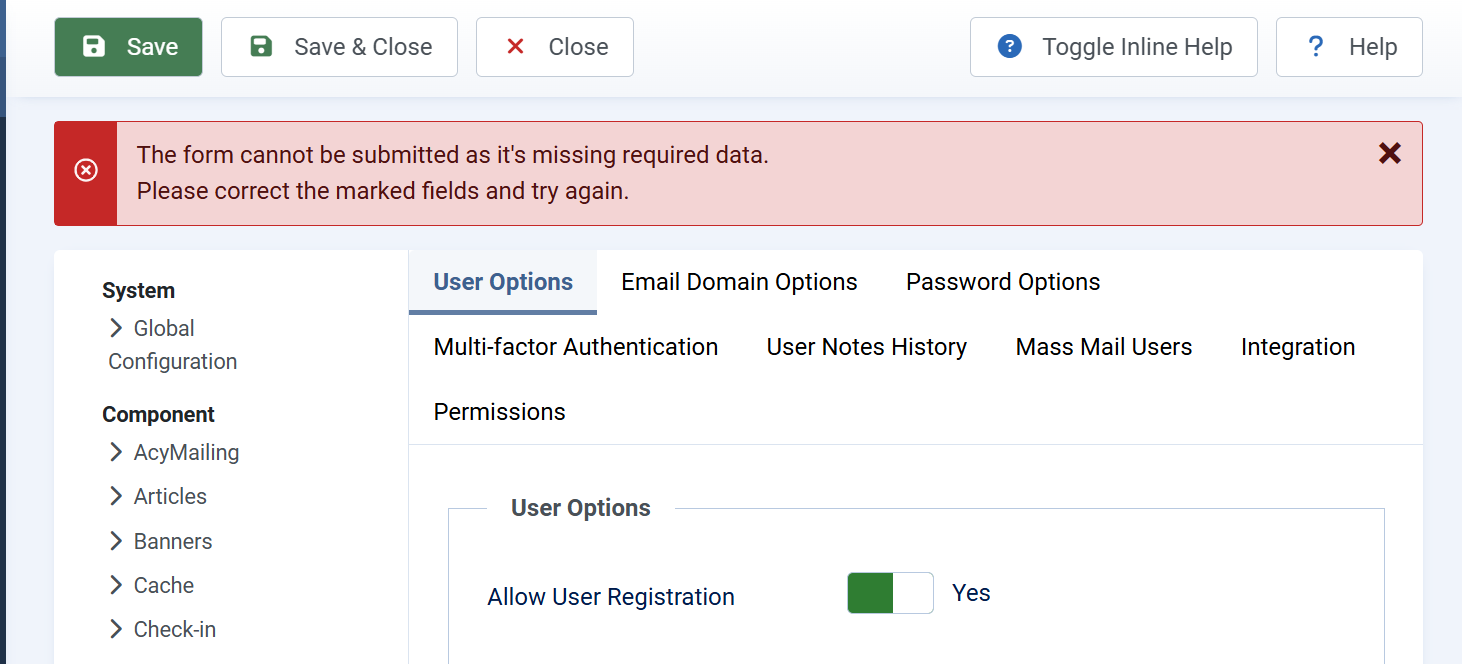Open the Multi-factor Authentication tab
This screenshot has width=1462, height=664.
pyautogui.click(x=575, y=347)
